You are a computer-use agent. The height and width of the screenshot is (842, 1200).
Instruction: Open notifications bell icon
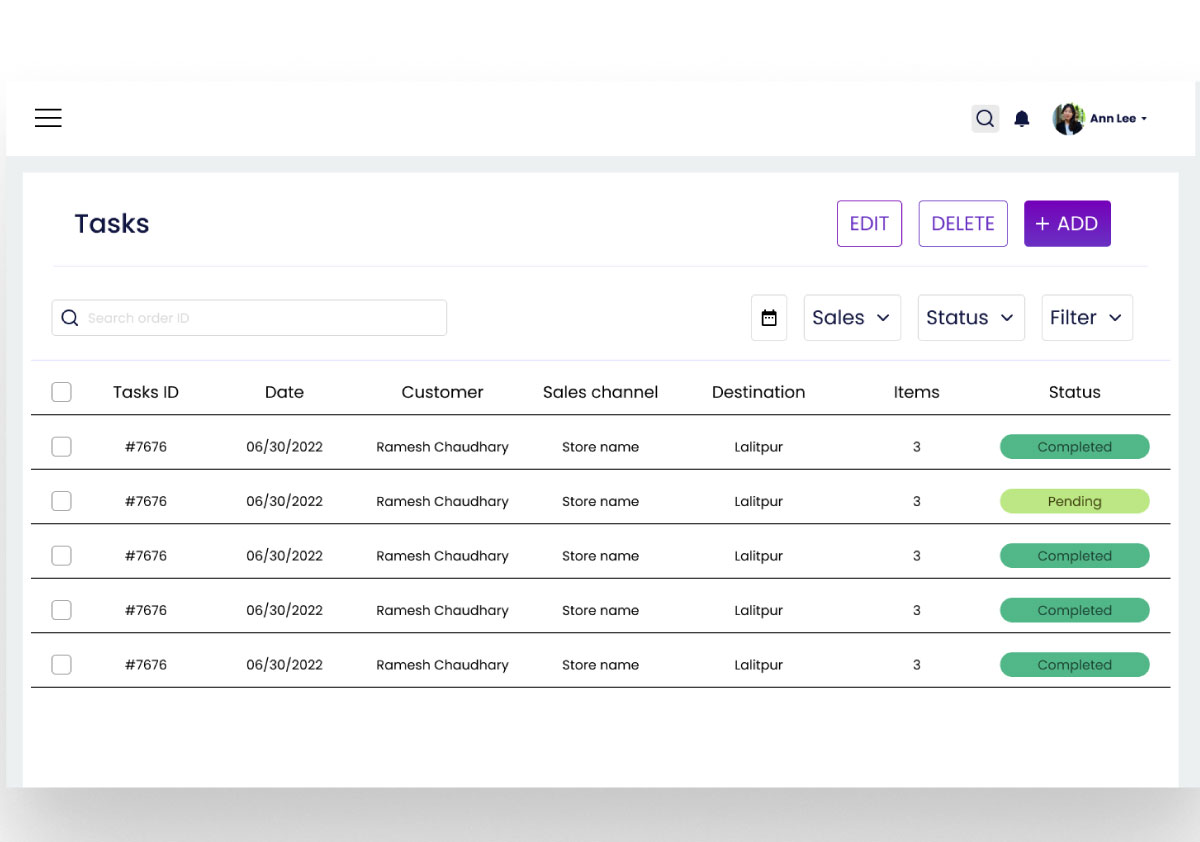pos(1022,119)
